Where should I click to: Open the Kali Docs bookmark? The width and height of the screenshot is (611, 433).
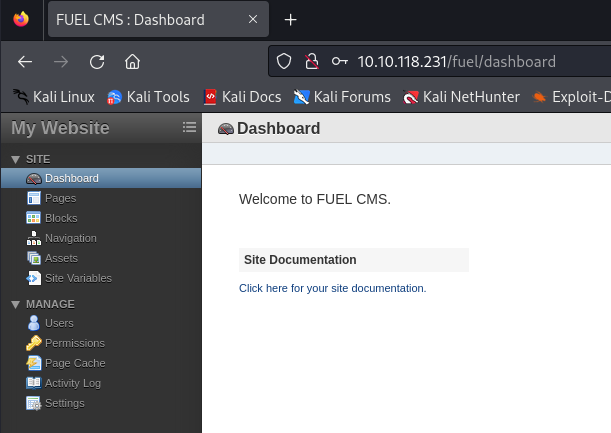pos(242,97)
